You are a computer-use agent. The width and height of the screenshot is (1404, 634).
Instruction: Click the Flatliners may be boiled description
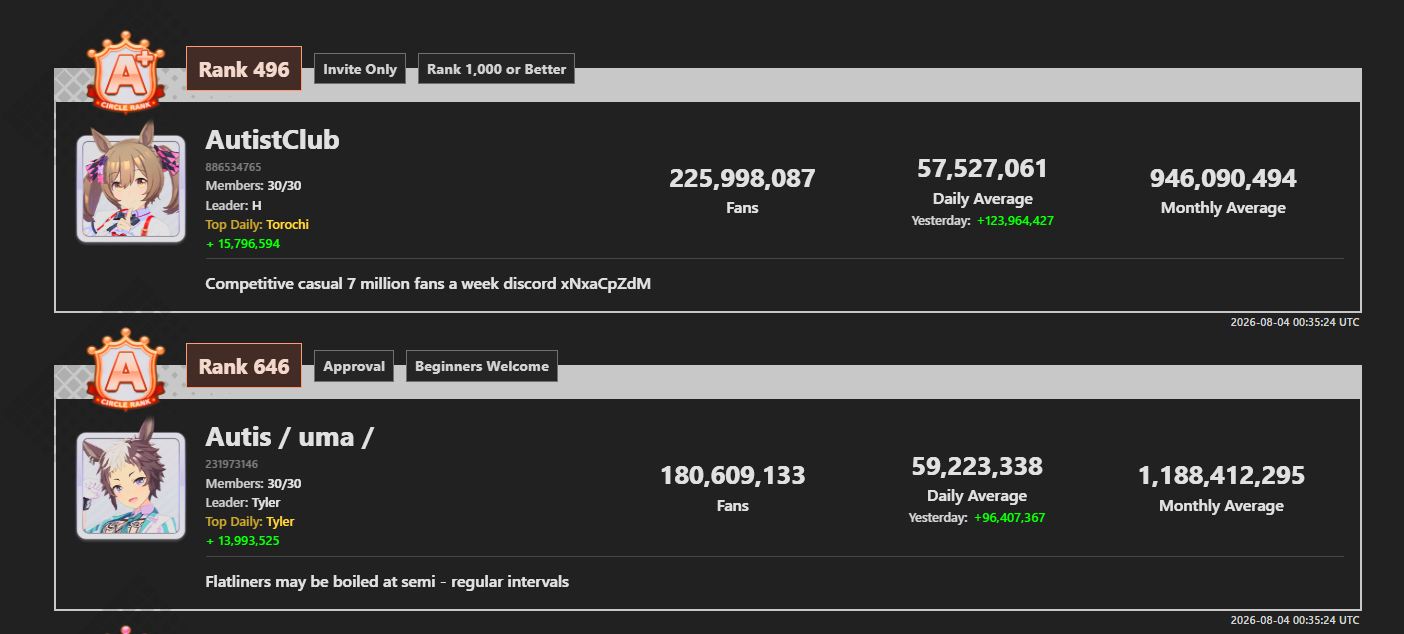[x=387, y=581]
